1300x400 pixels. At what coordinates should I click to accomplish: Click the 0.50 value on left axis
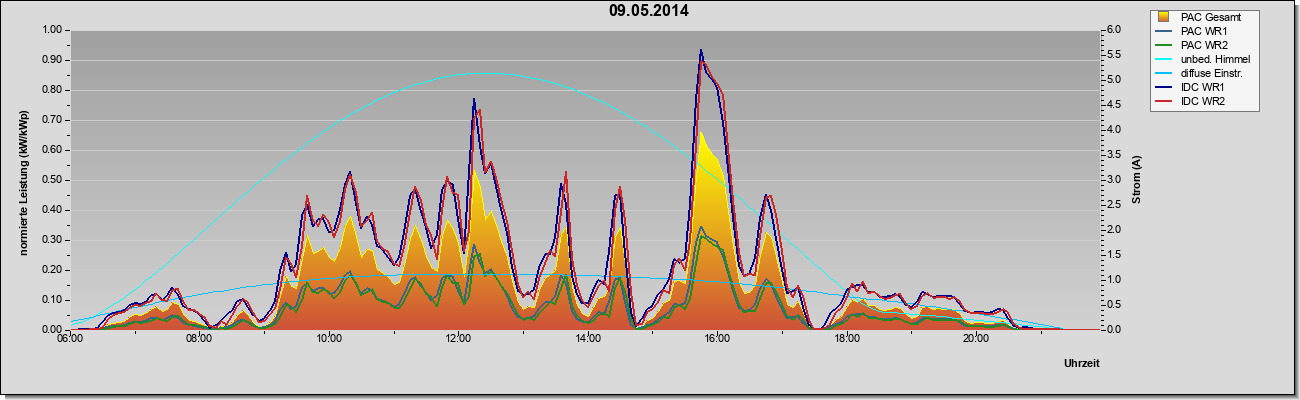[52, 180]
